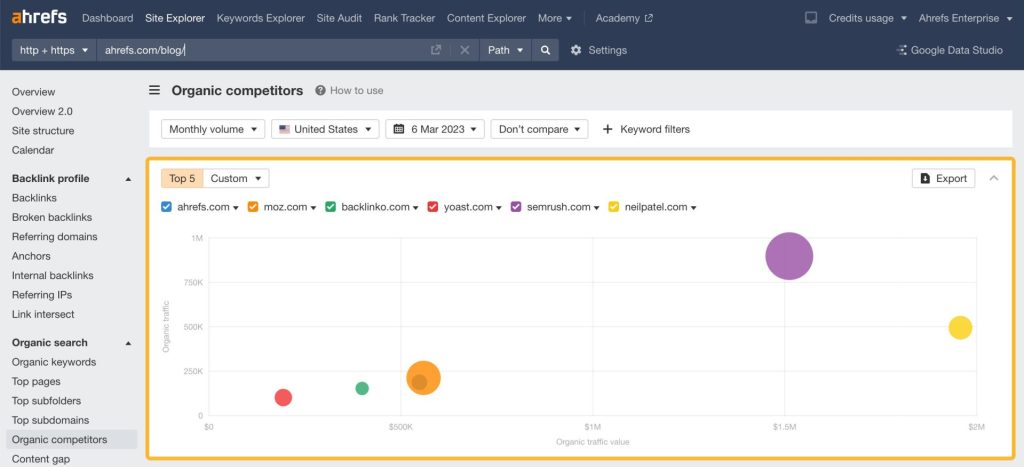The width and height of the screenshot is (1024, 467).
Task: Click the Keyword filters button
Action: point(646,129)
